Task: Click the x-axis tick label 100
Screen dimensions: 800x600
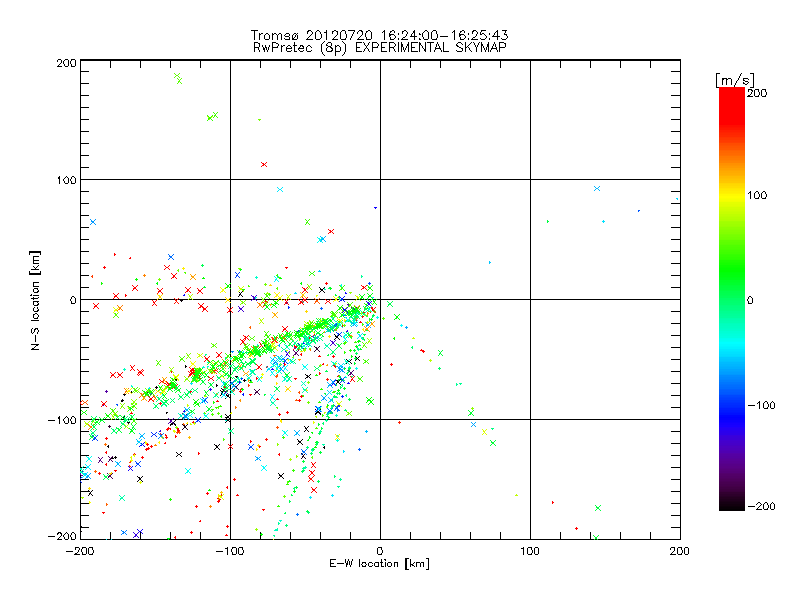Action: 530,550
